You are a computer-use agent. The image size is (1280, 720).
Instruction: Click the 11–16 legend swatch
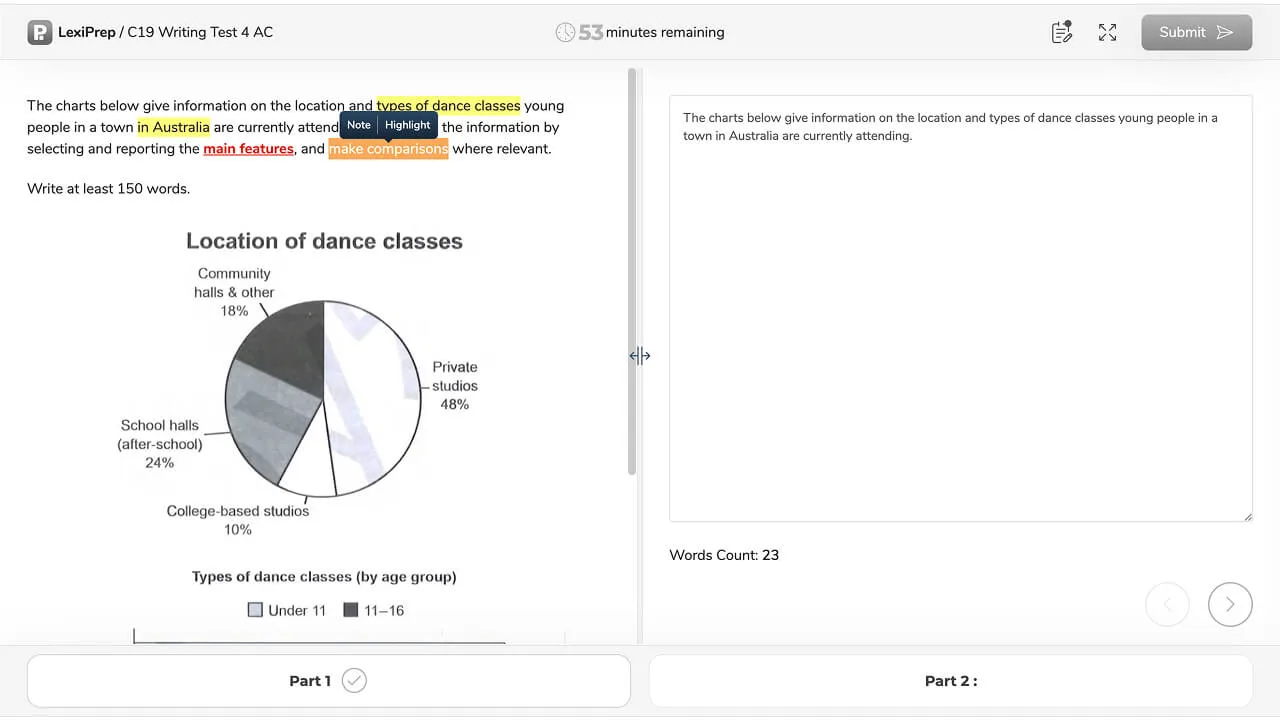point(351,610)
